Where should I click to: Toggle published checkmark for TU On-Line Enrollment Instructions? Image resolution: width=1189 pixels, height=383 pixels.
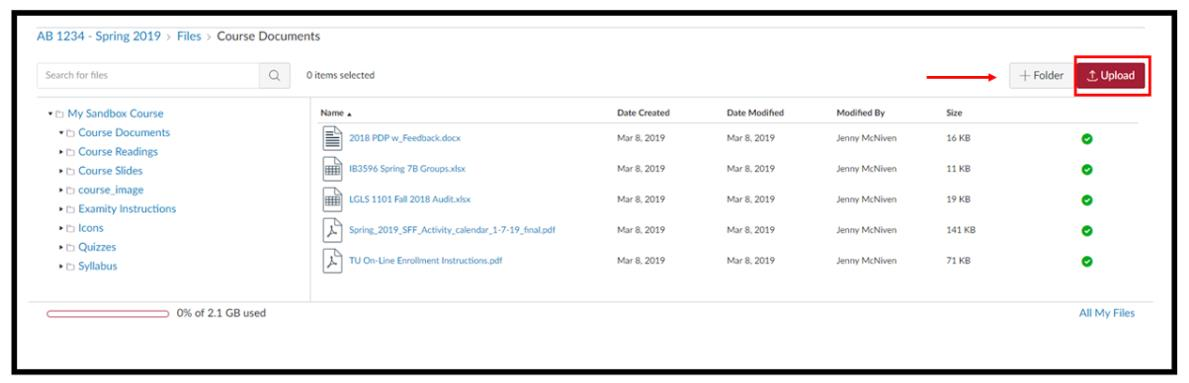(1087, 261)
